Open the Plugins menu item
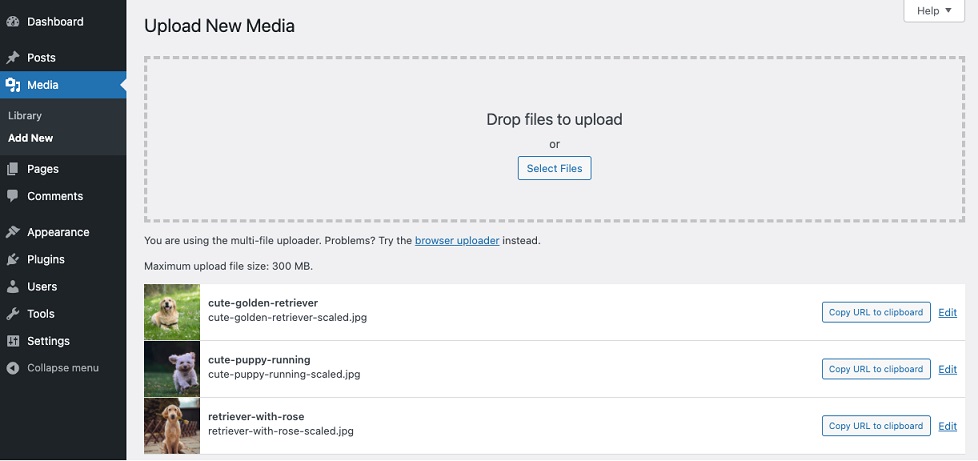The width and height of the screenshot is (978, 461). click(x=63, y=260)
